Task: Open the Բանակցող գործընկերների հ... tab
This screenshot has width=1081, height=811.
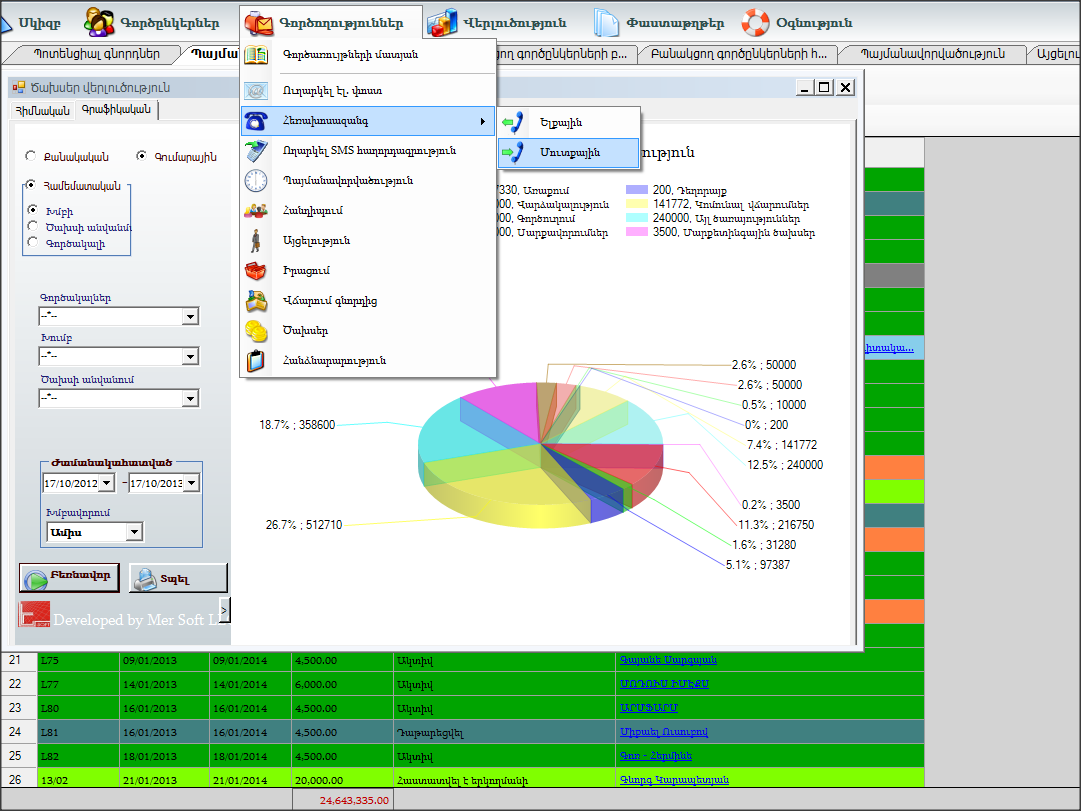Action: point(738,54)
